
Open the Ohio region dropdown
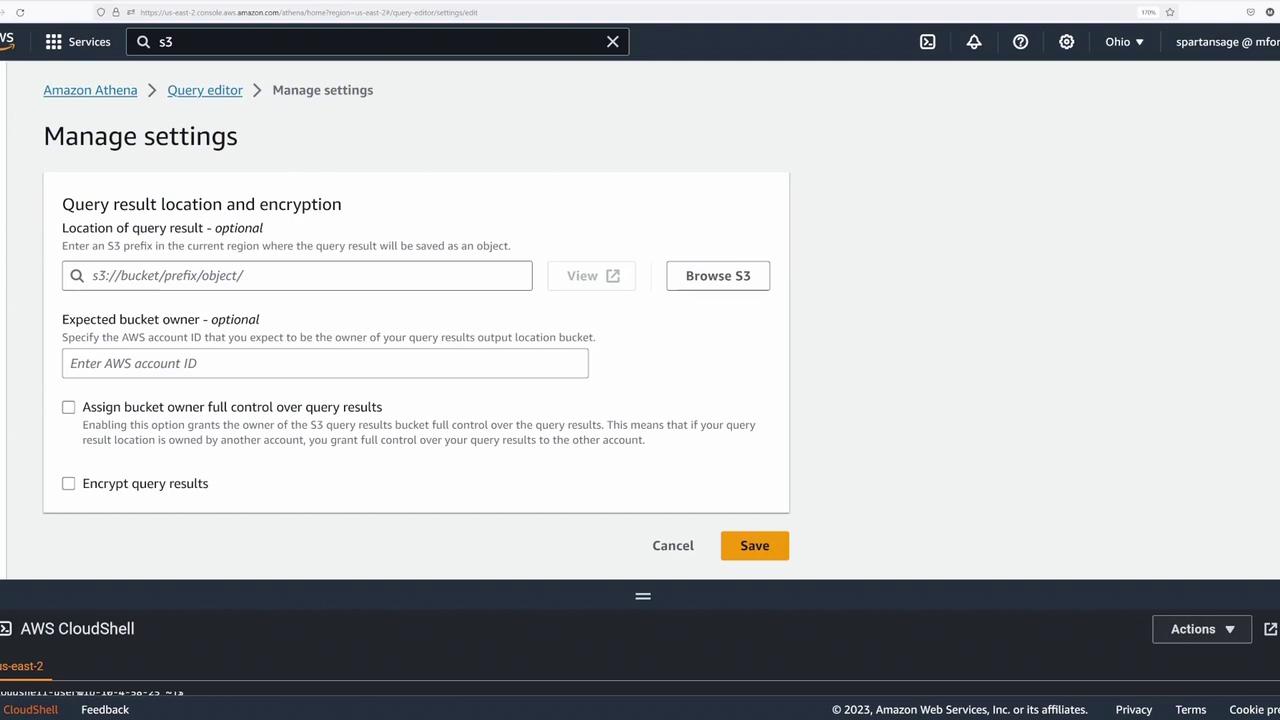(x=1124, y=42)
